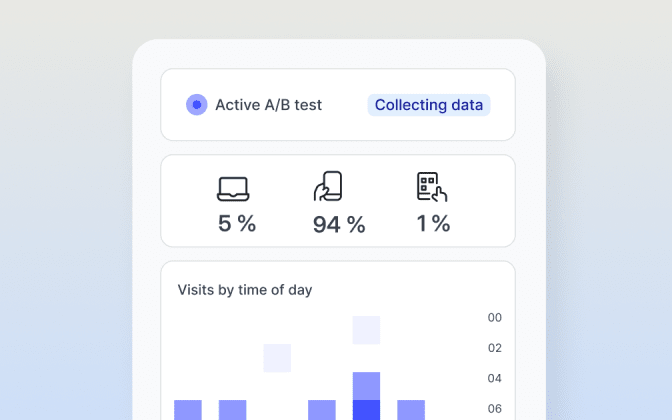
Task: Click the pale heatmap cell in 00 row
Action: [366, 330]
